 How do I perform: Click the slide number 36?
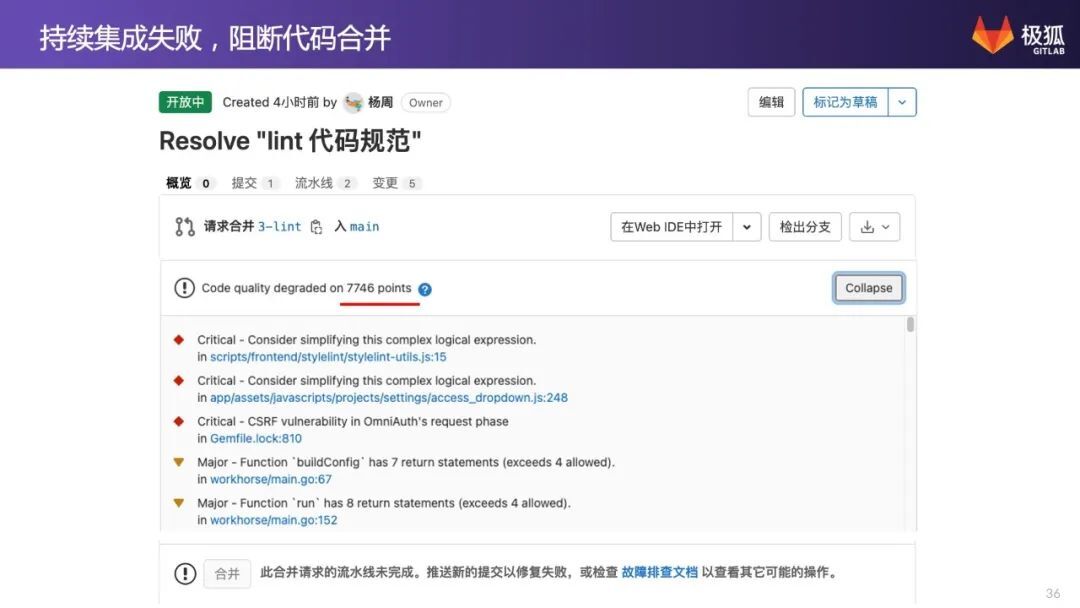(x=1052, y=593)
